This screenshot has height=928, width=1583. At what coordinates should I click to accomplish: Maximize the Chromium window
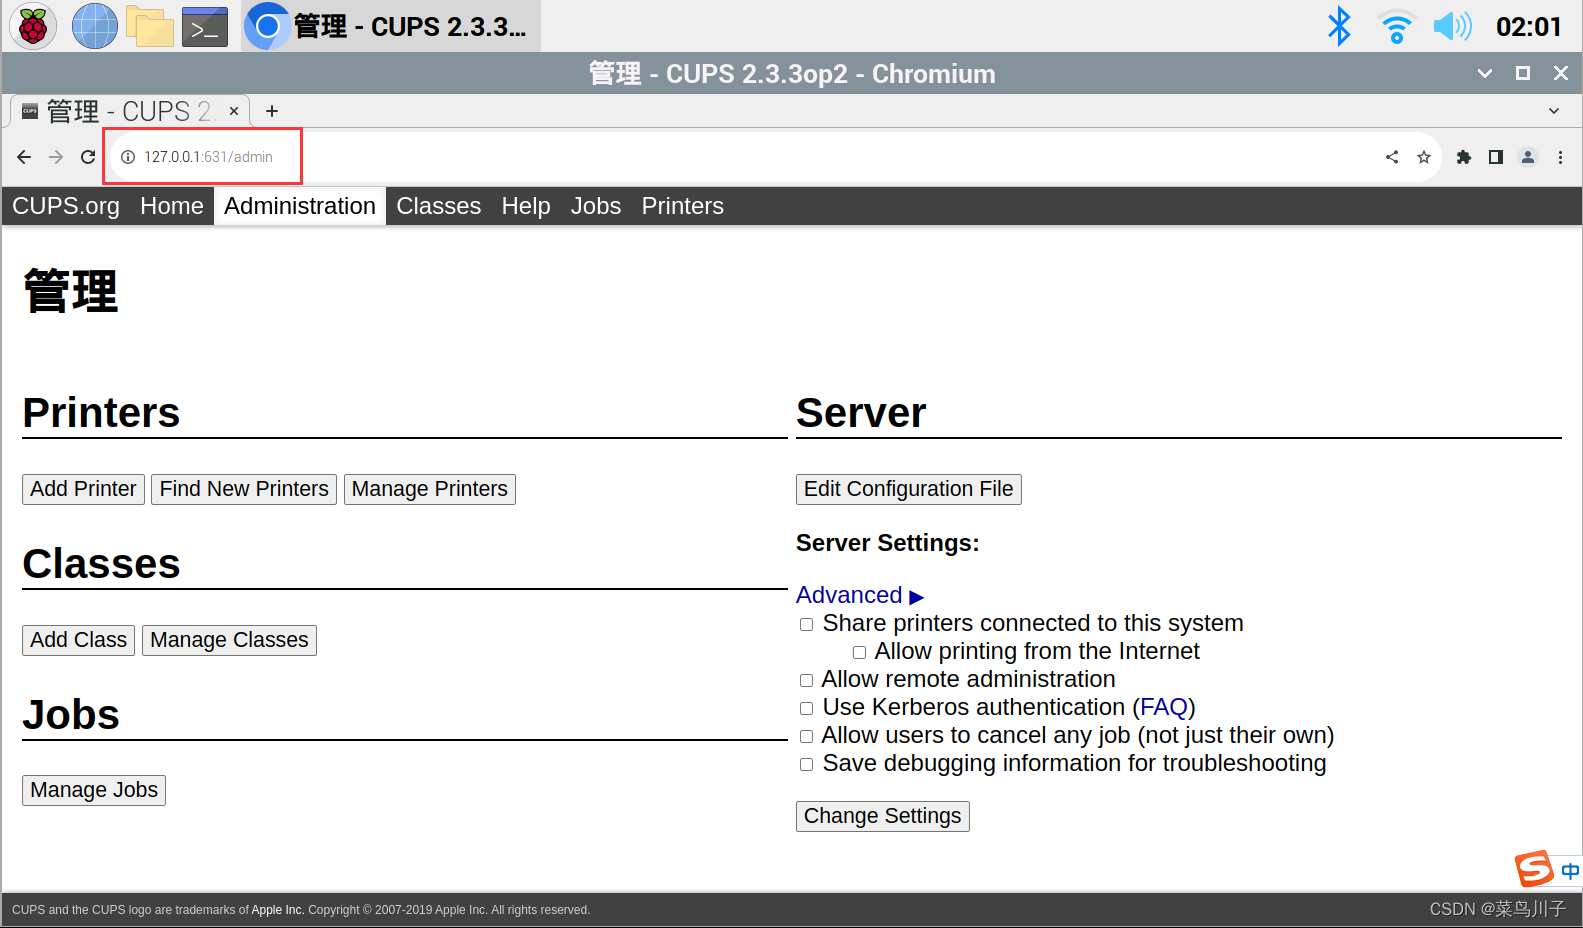(x=1523, y=73)
